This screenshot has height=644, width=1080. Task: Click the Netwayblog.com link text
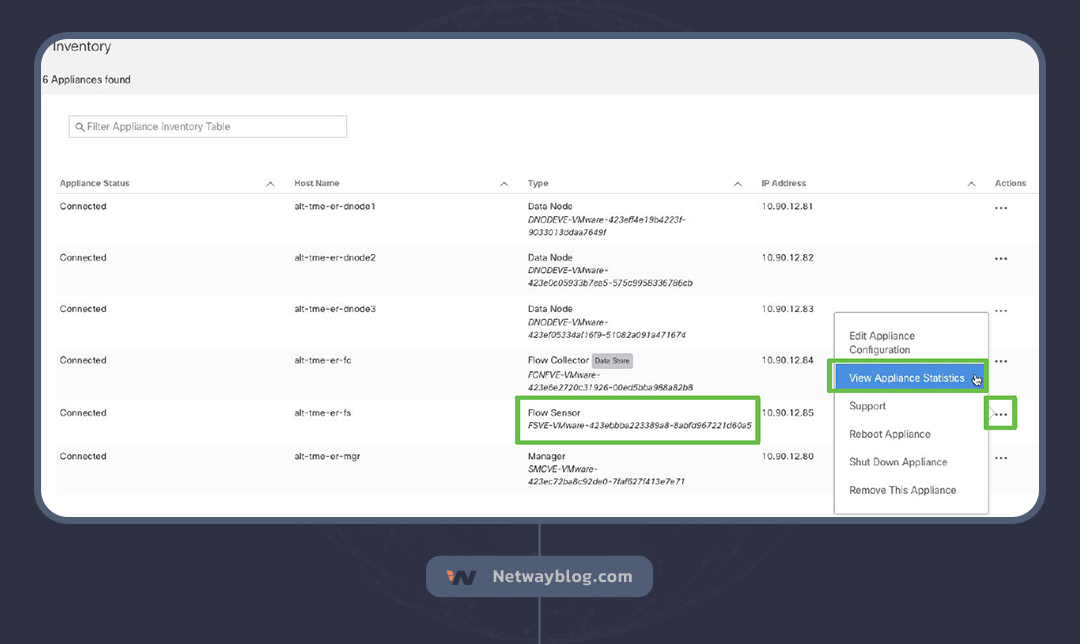point(562,577)
